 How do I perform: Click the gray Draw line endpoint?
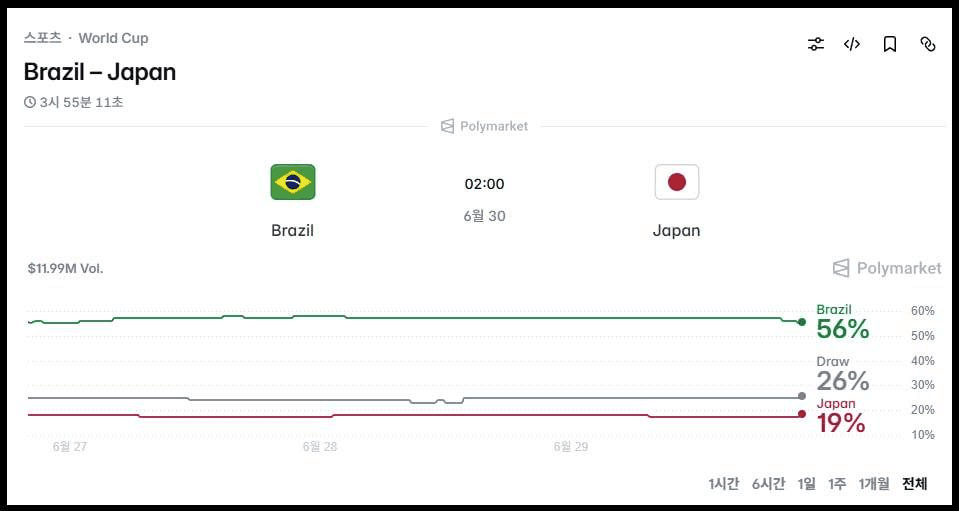click(802, 396)
